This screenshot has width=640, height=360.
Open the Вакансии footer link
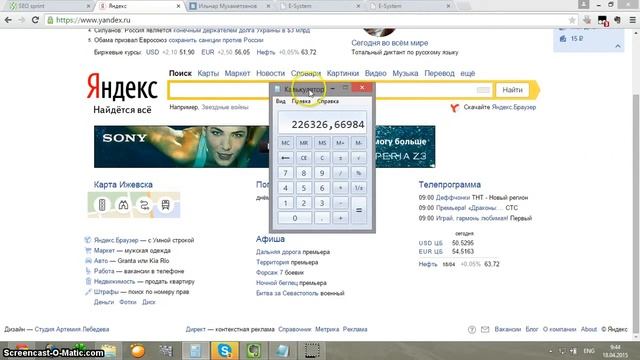click(508, 329)
